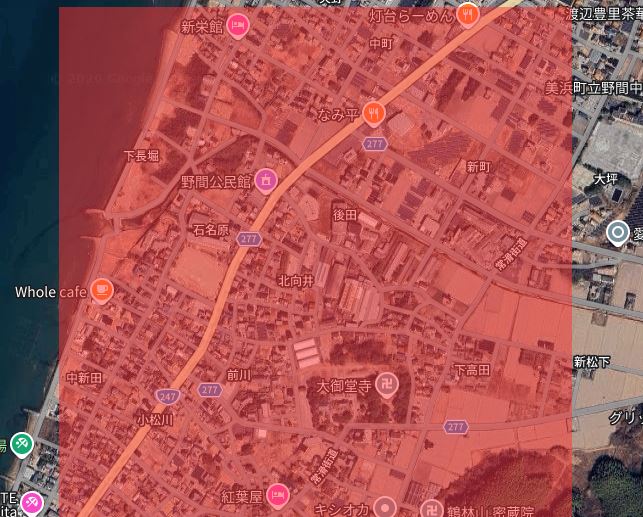Viewport: 643px width, 517px height.
Task: Select route 277 shield near 下高田
Action: (455, 427)
